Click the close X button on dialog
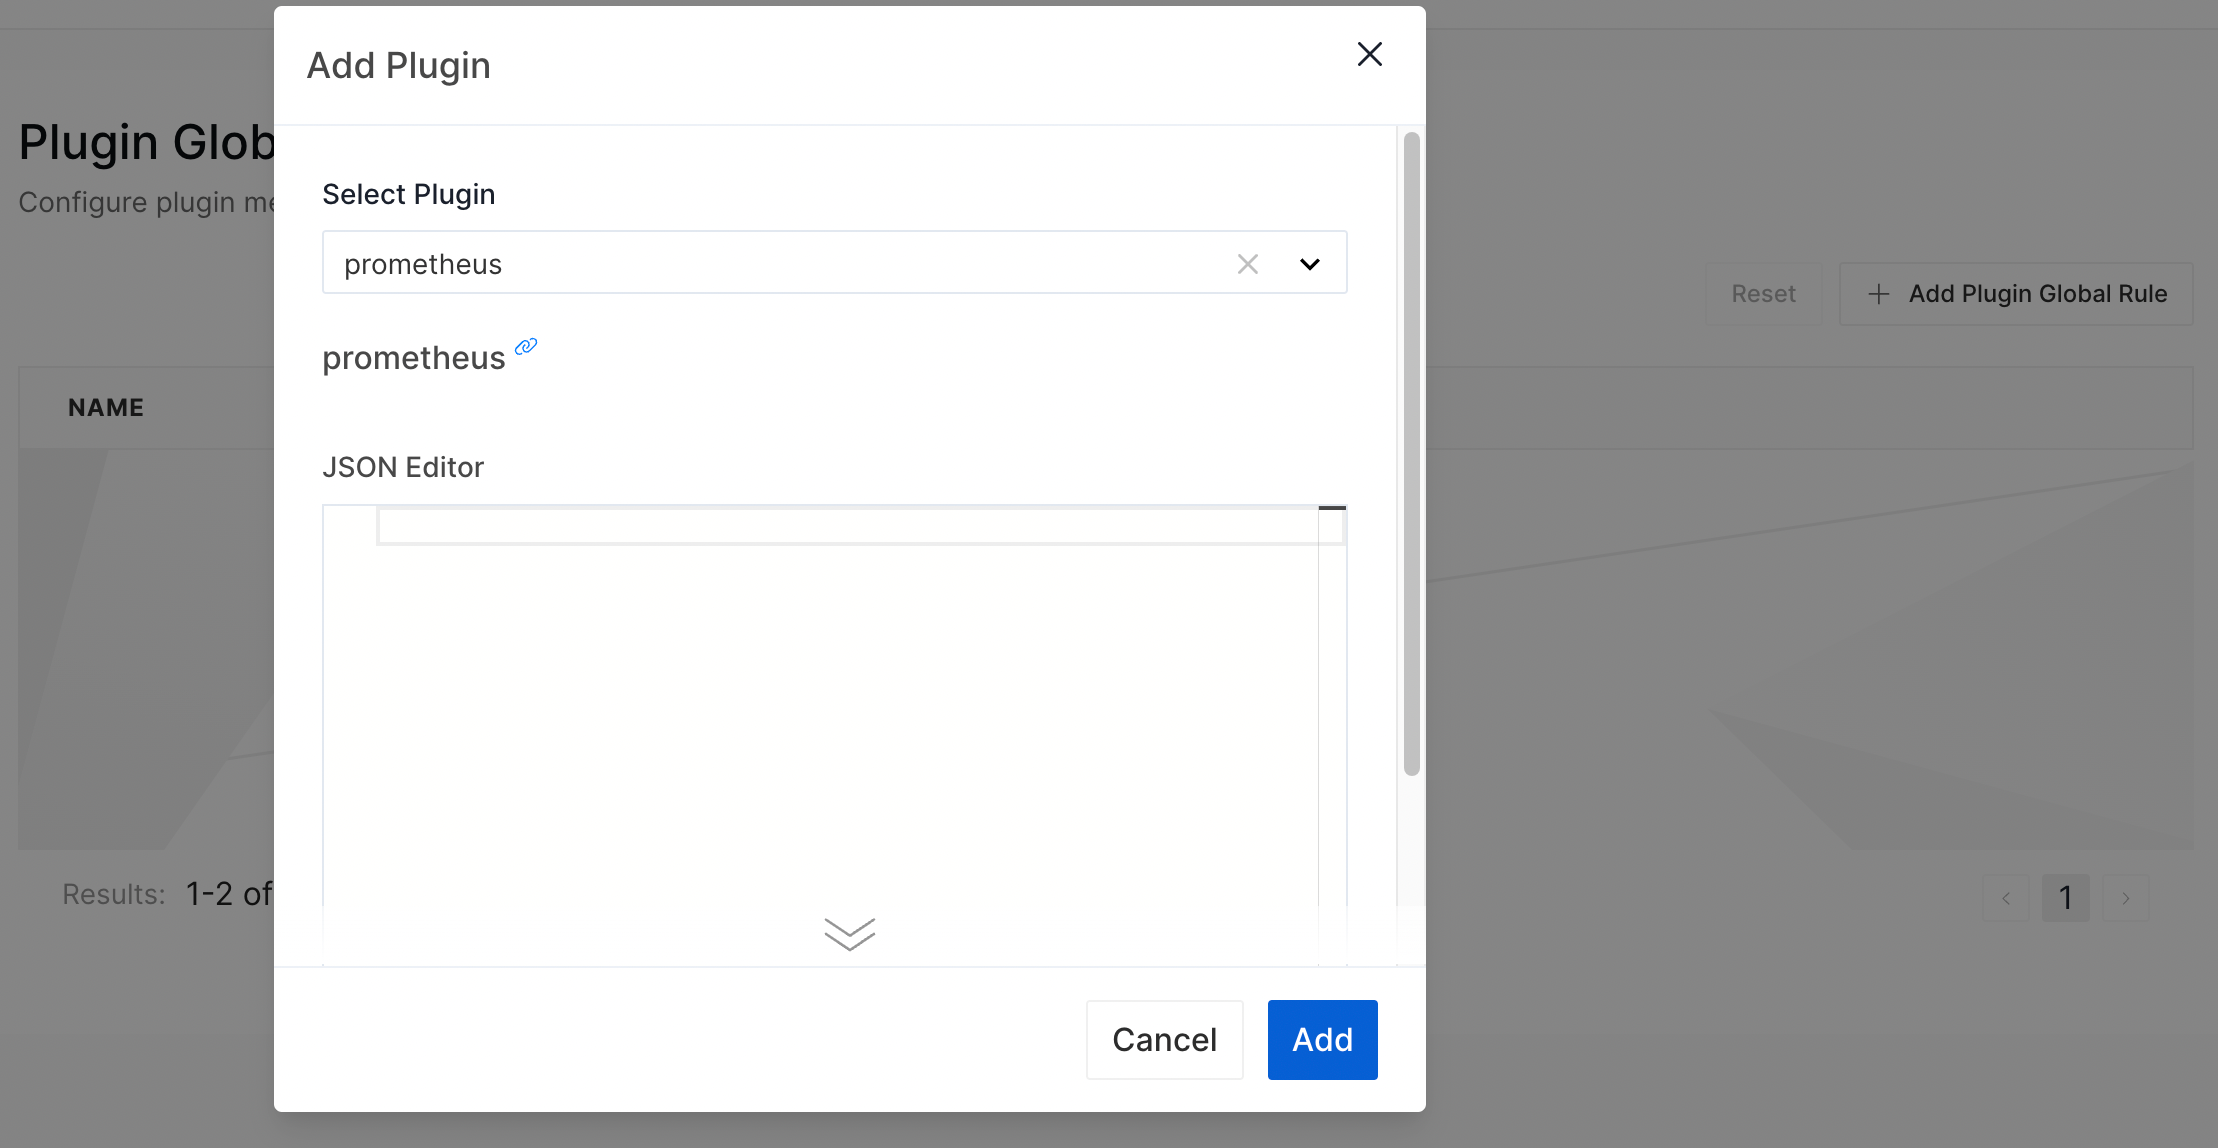This screenshot has width=2218, height=1148. point(1369,54)
